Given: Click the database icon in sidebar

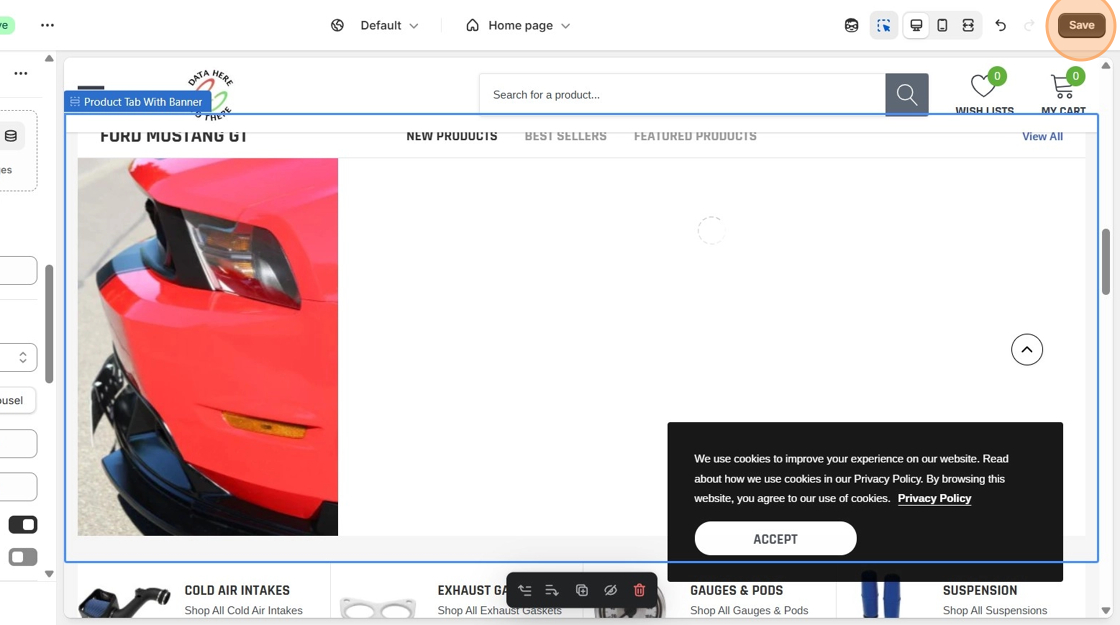Looking at the screenshot, I should pos(11,136).
